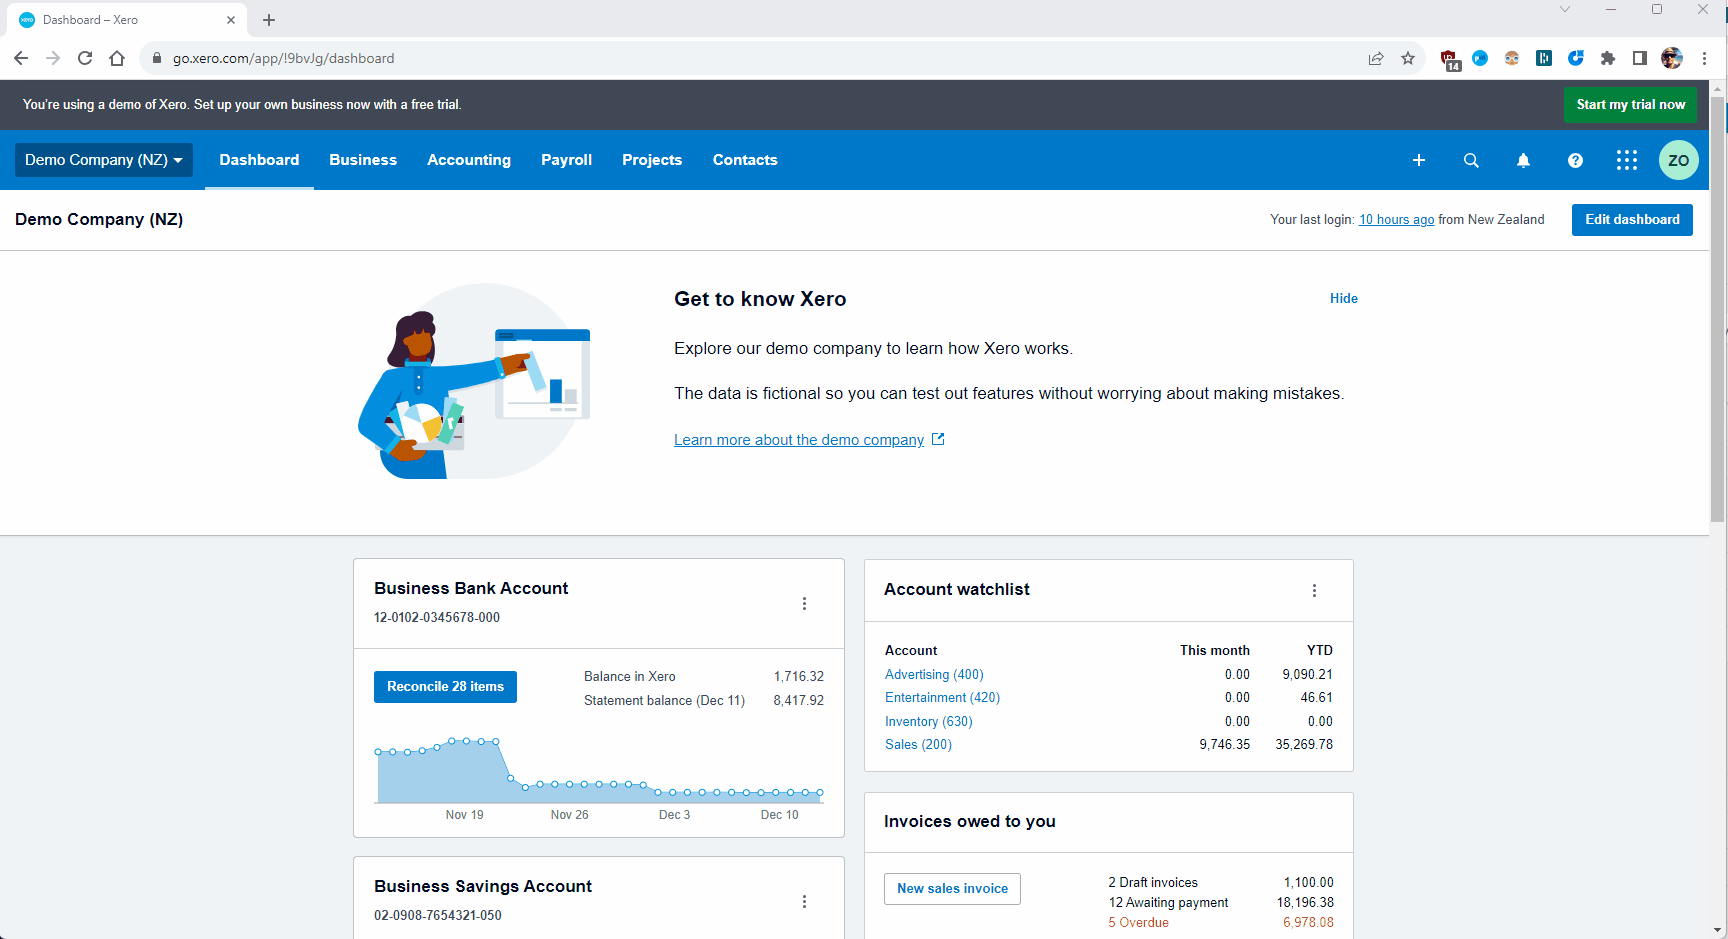Click the share page icon in address bar
The image size is (1728, 939).
click(x=1376, y=58)
